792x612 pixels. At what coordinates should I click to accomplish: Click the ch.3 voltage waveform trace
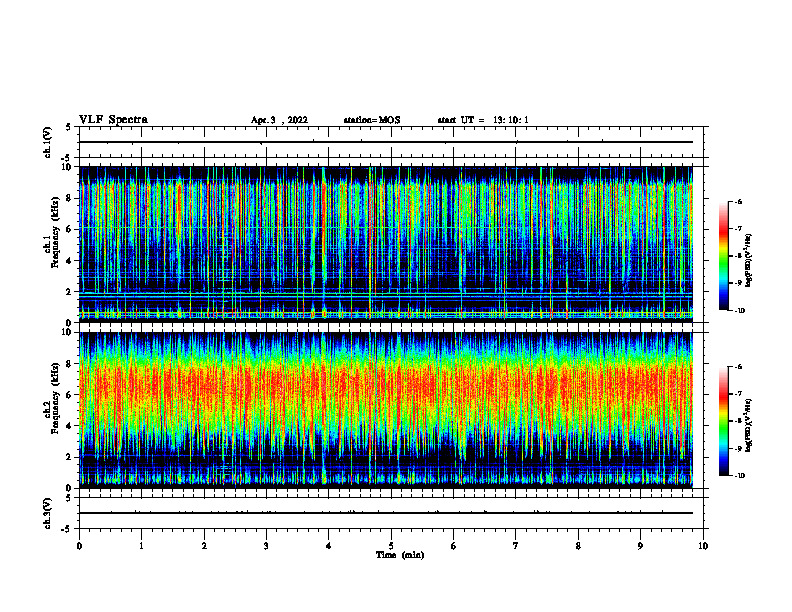pyautogui.click(x=386, y=513)
